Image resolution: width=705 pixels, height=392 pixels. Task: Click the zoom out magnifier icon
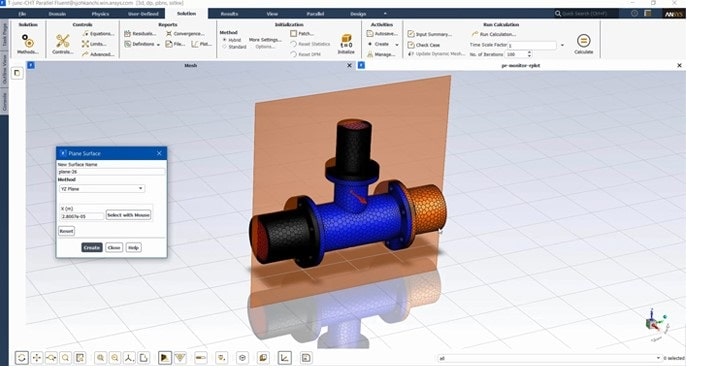click(115, 358)
